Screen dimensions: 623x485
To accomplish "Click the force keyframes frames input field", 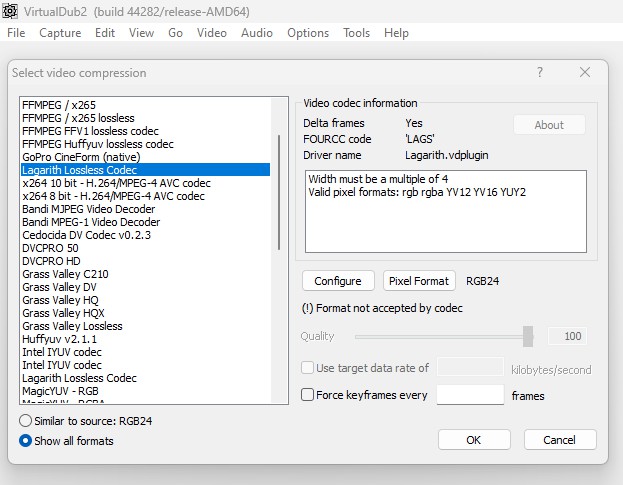I will click(x=470, y=395).
